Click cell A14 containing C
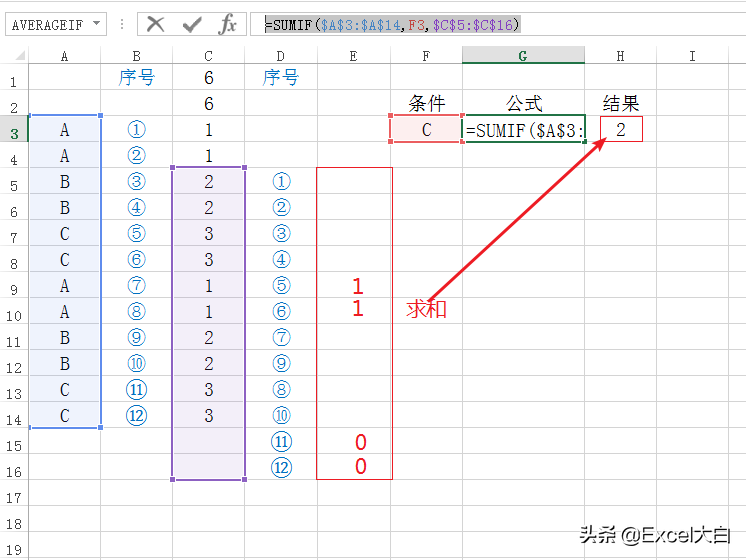The height and width of the screenshot is (560, 746). (x=65, y=415)
